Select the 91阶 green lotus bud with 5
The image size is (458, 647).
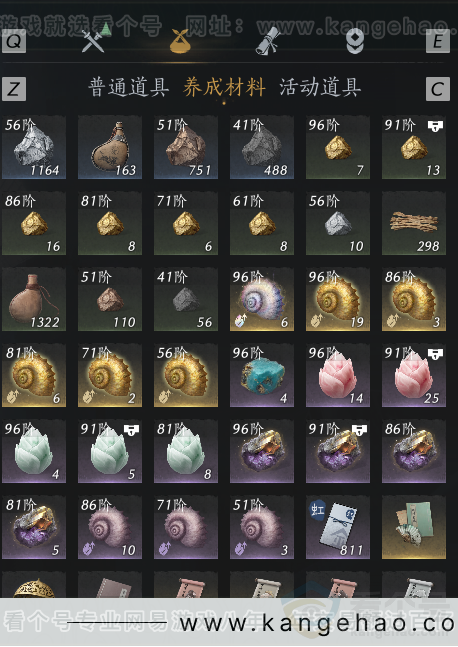[x=110, y=451]
